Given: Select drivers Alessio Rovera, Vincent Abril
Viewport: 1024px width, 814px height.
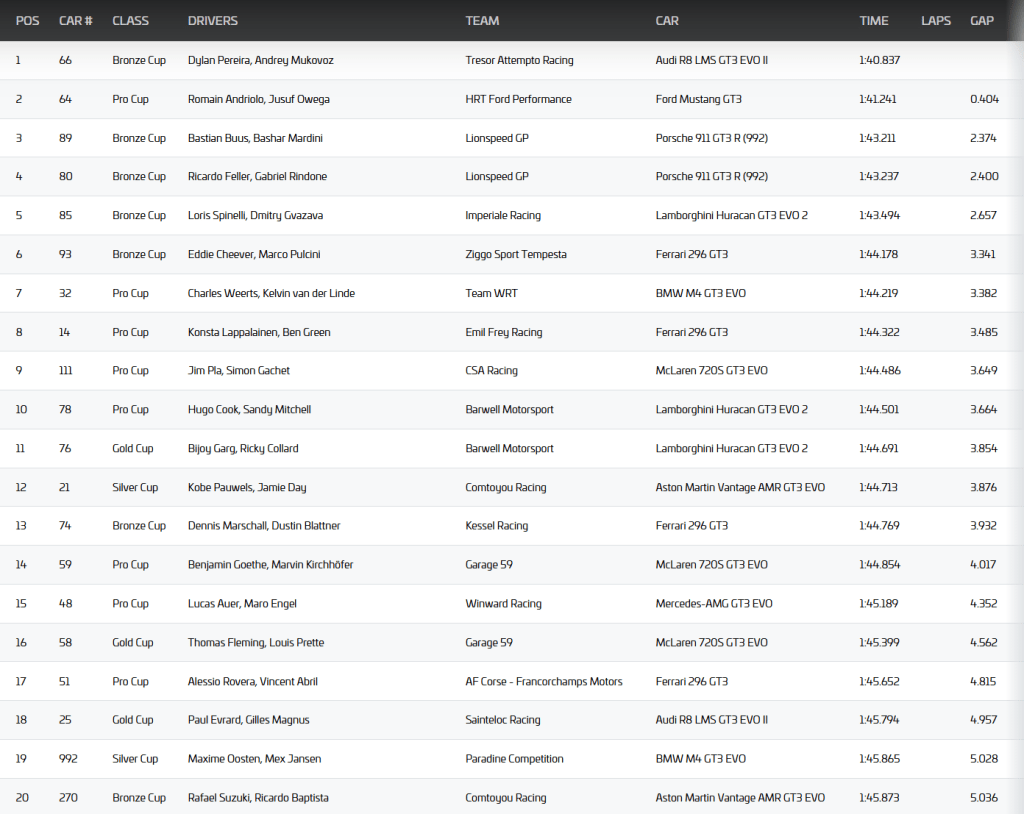Looking at the screenshot, I should click(x=253, y=681).
